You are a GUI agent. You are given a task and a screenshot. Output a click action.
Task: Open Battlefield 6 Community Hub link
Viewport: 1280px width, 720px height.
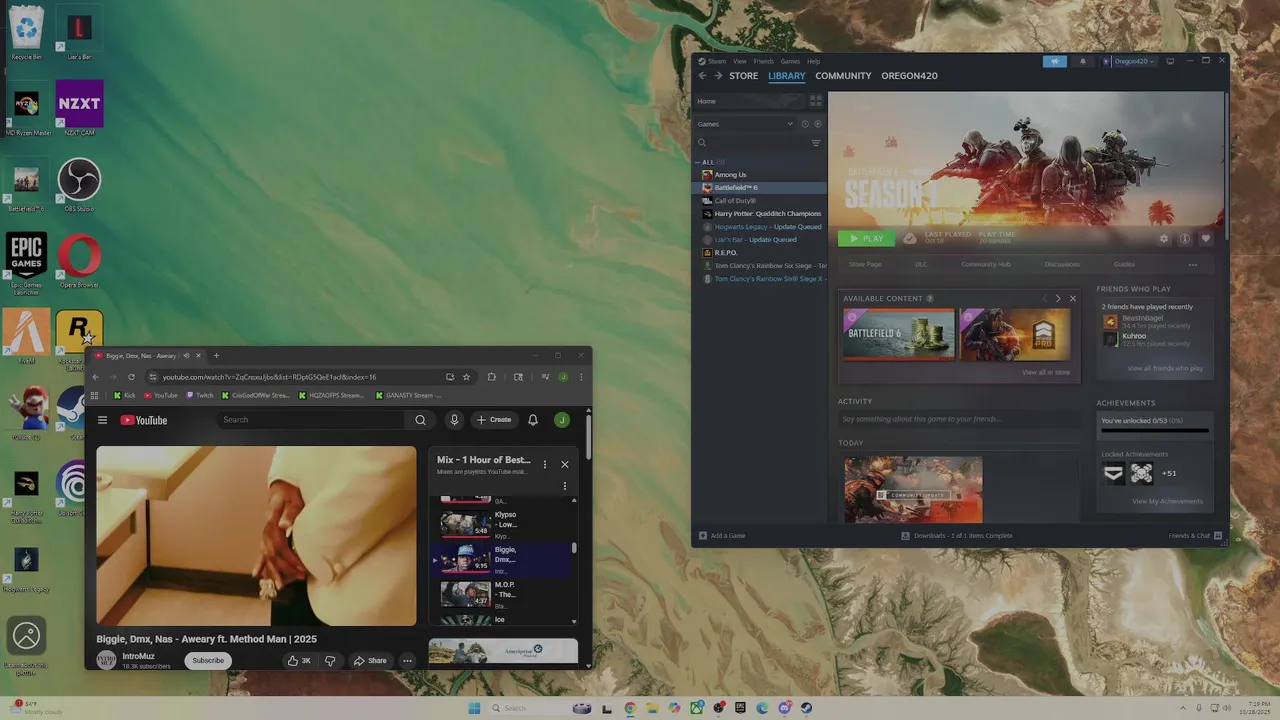click(986, 265)
